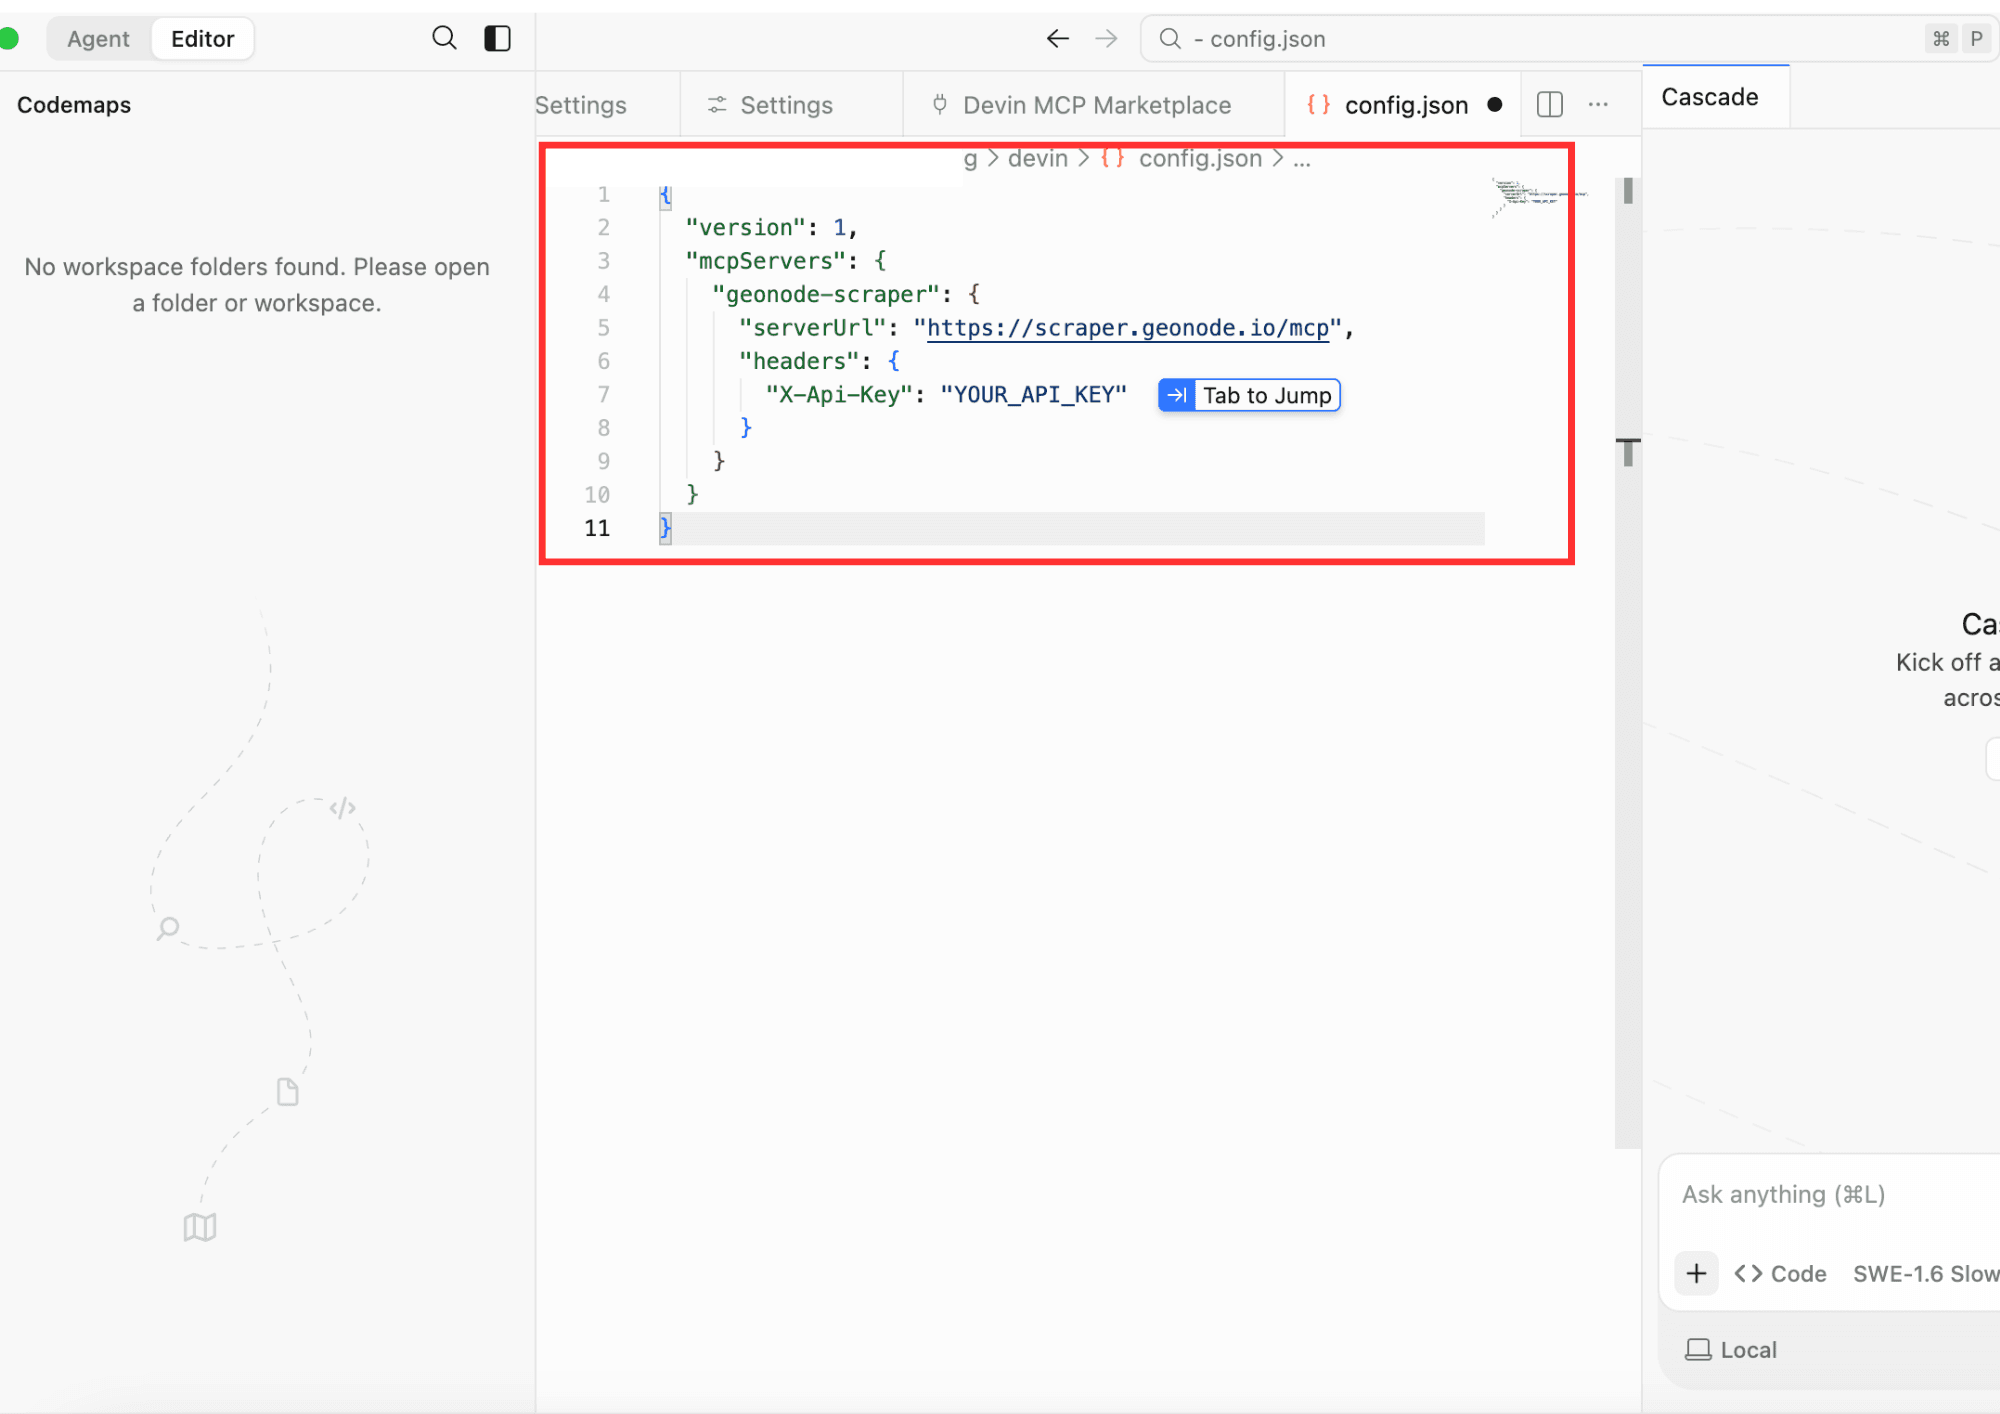The width and height of the screenshot is (2000, 1414).
Task: Click the braces icon on config.json tab
Action: [x=1318, y=104]
